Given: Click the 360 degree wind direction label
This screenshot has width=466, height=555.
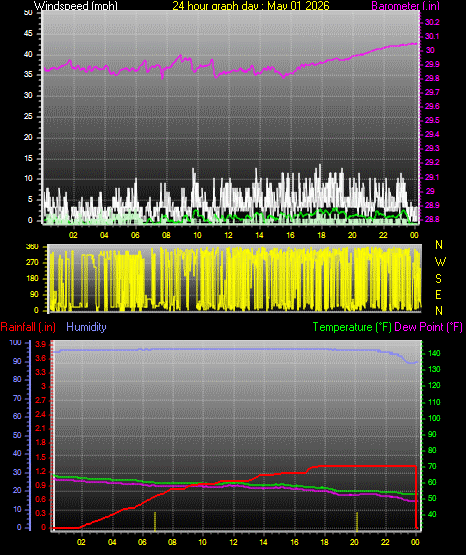Looking at the screenshot, I should click(x=32, y=247).
